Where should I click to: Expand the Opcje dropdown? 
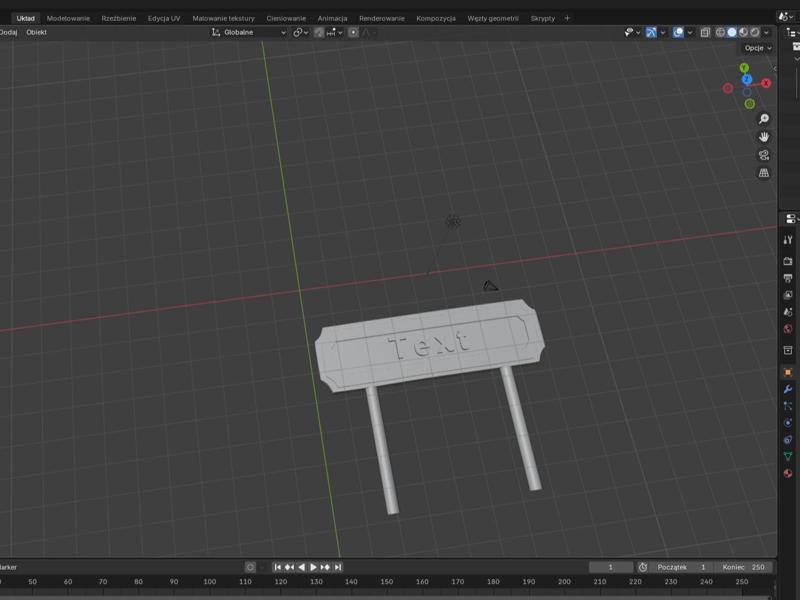pos(757,48)
